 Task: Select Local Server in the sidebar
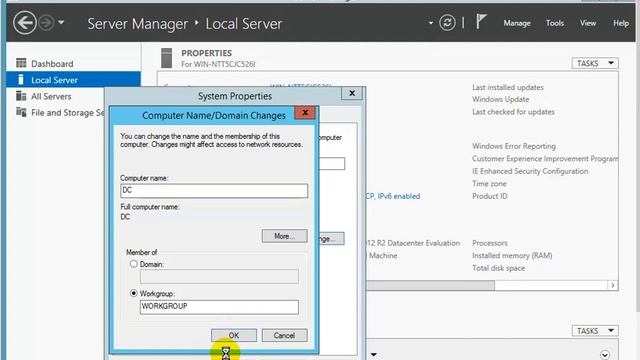(73, 80)
